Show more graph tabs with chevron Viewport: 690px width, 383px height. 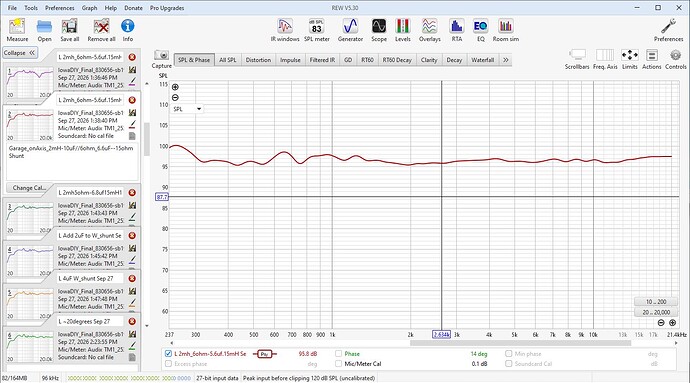click(x=506, y=60)
